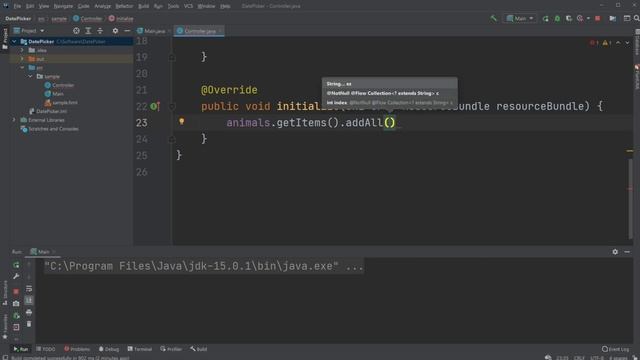The height and width of the screenshot is (360, 640).
Task: Click the override gutter icon on line 22
Action: pyautogui.click(x=155, y=107)
